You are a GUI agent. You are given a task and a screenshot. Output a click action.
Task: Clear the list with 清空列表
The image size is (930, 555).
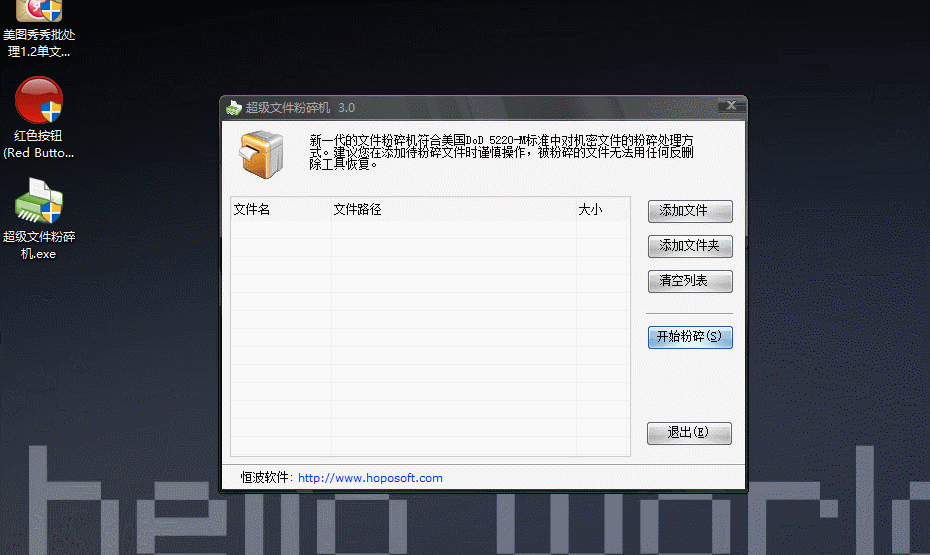(x=690, y=281)
